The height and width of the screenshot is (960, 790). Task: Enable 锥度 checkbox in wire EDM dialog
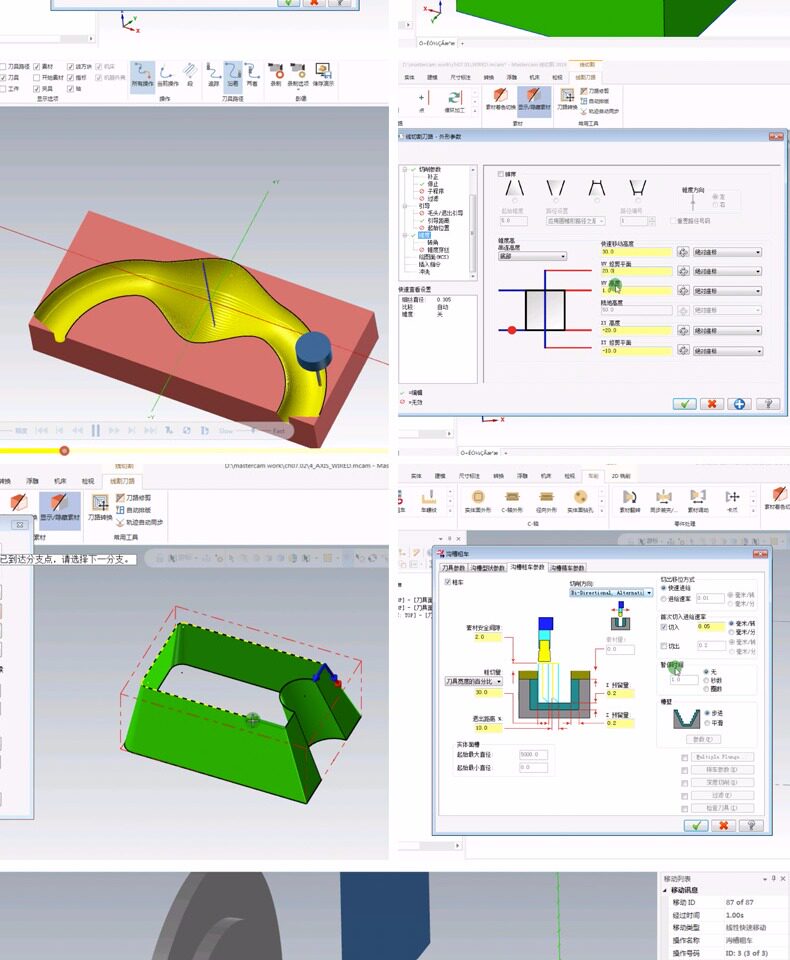point(500,174)
